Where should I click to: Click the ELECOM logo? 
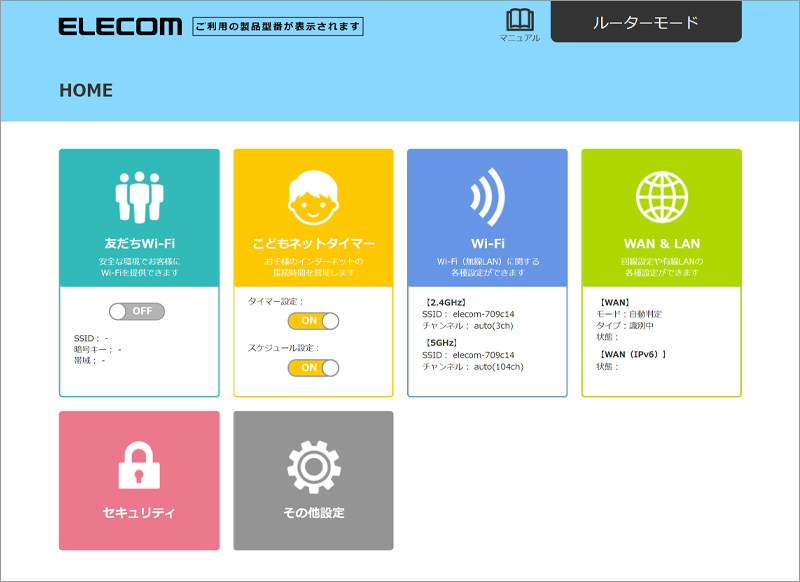(120, 26)
